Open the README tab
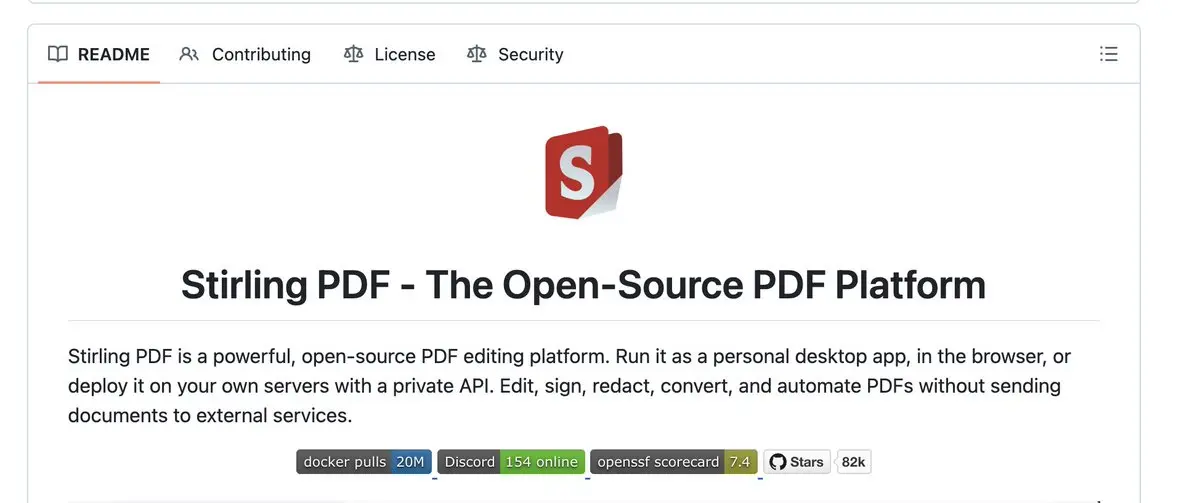This screenshot has width=1200, height=503. pyautogui.click(x=99, y=54)
